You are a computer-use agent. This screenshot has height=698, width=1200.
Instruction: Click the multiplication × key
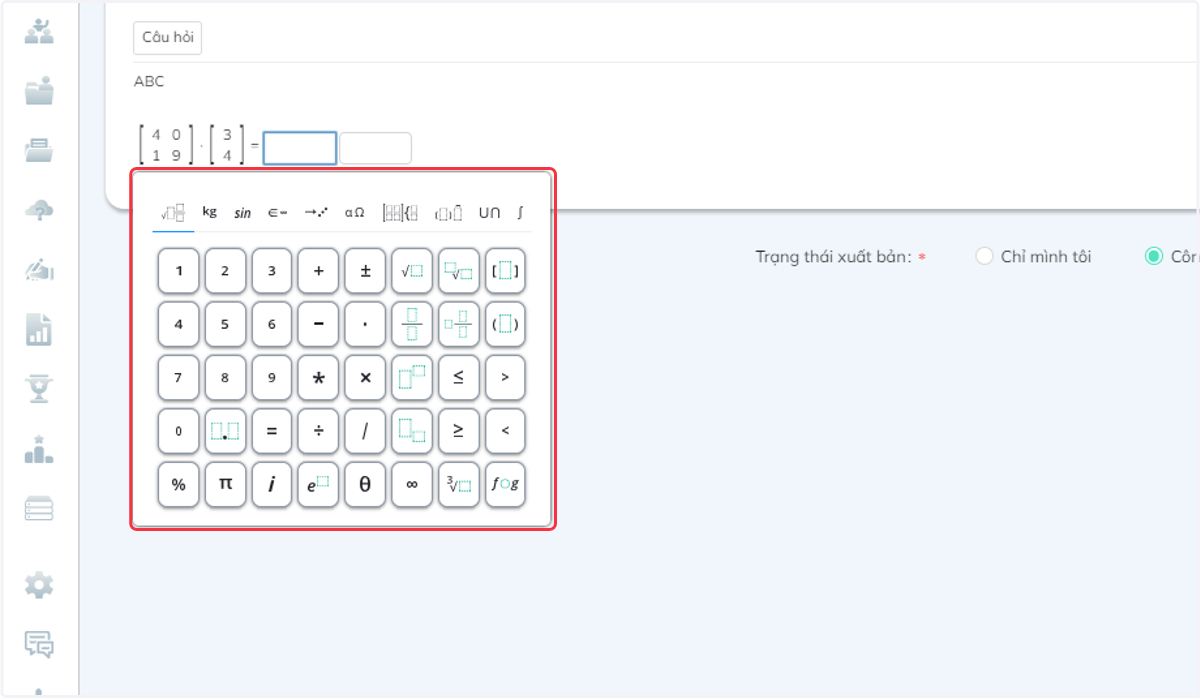365,377
